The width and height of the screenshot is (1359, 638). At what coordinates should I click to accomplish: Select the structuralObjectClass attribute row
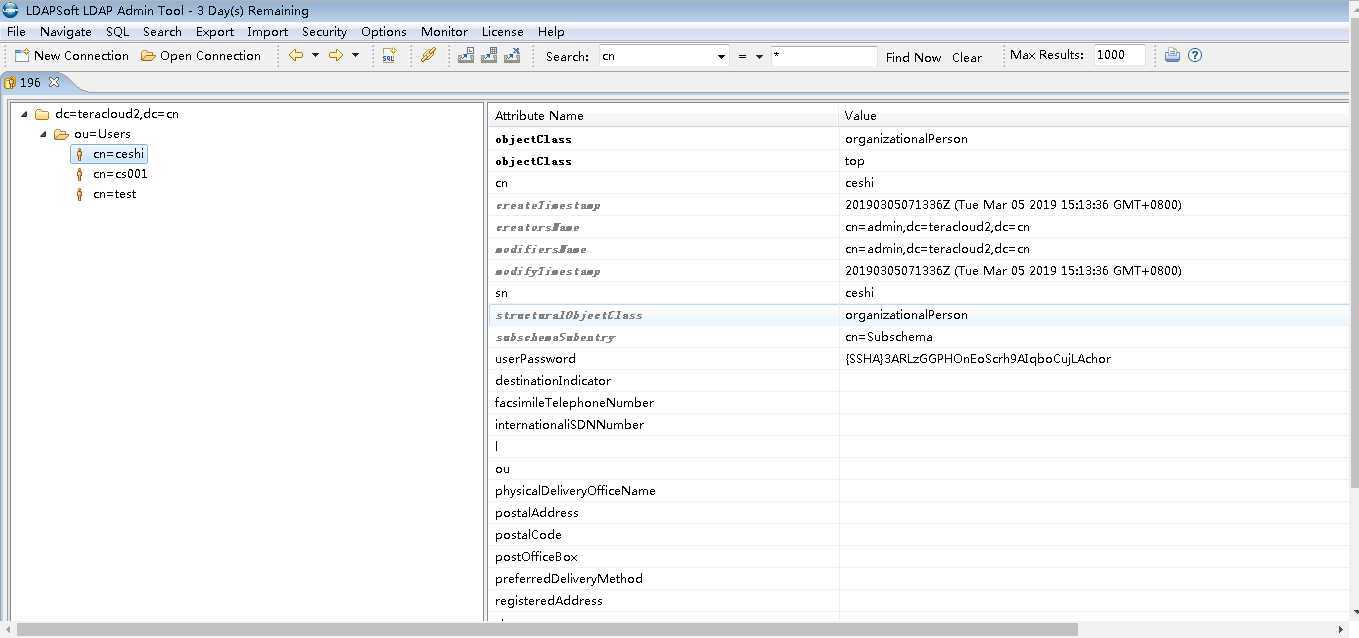tap(919, 315)
